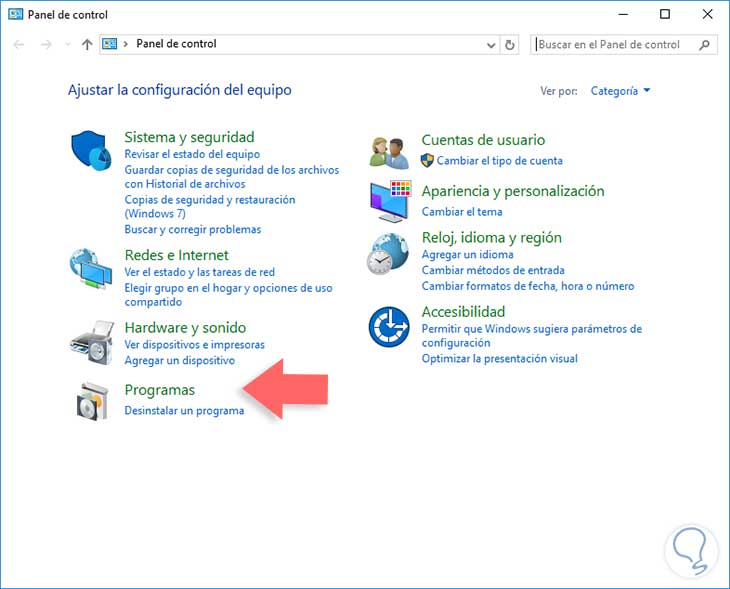This screenshot has height=589, width=730.
Task: Go up one level with the up arrow
Action: pyautogui.click(x=87, y=45)
